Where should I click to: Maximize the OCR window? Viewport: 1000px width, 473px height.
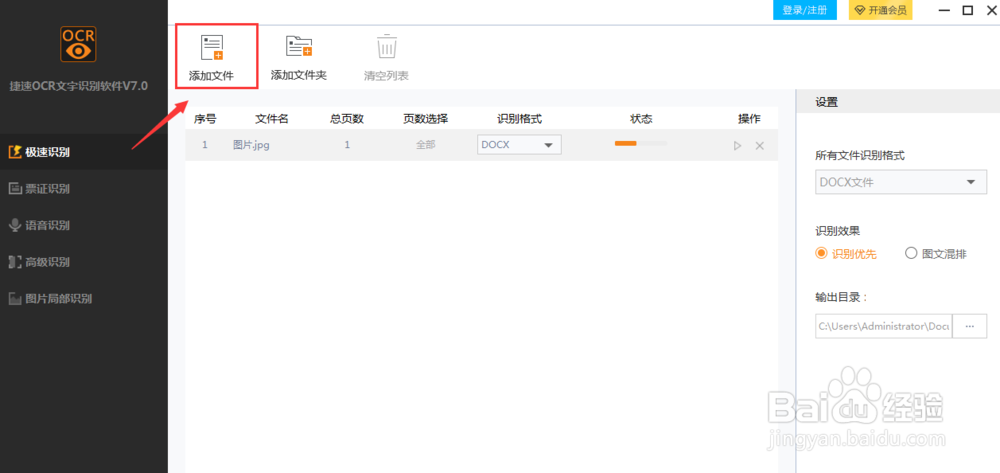point(967,10)
